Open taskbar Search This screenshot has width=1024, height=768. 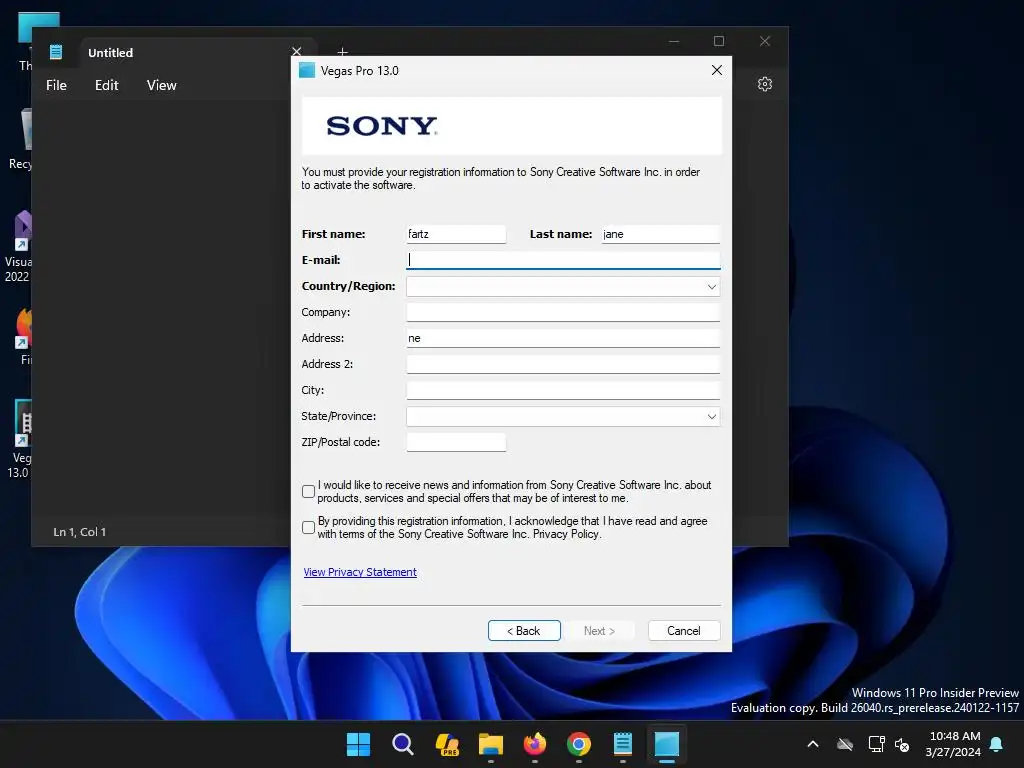402,744
